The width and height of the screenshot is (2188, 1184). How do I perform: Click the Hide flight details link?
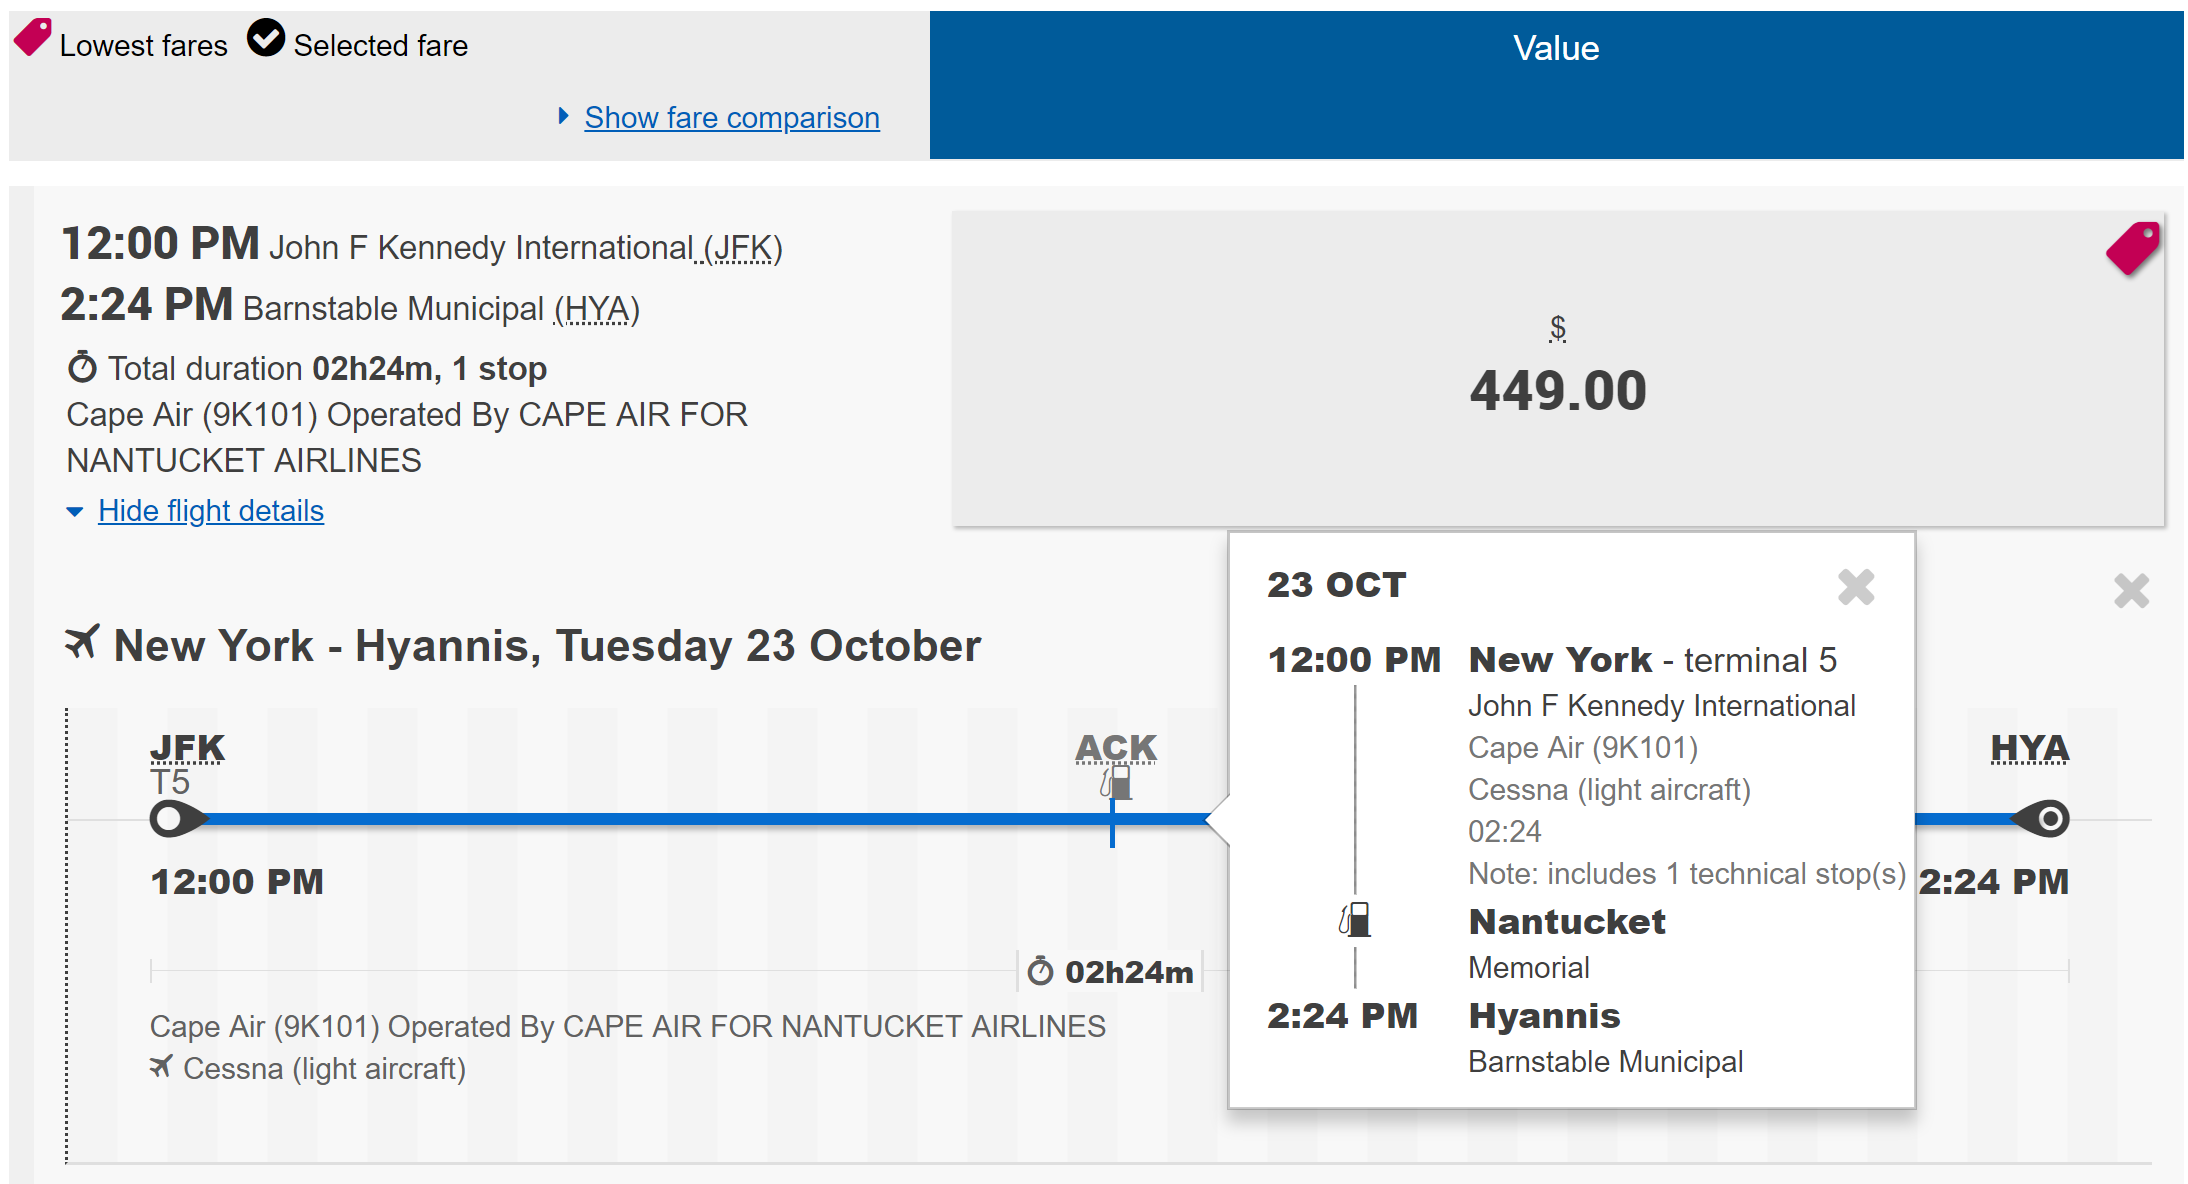210,511
